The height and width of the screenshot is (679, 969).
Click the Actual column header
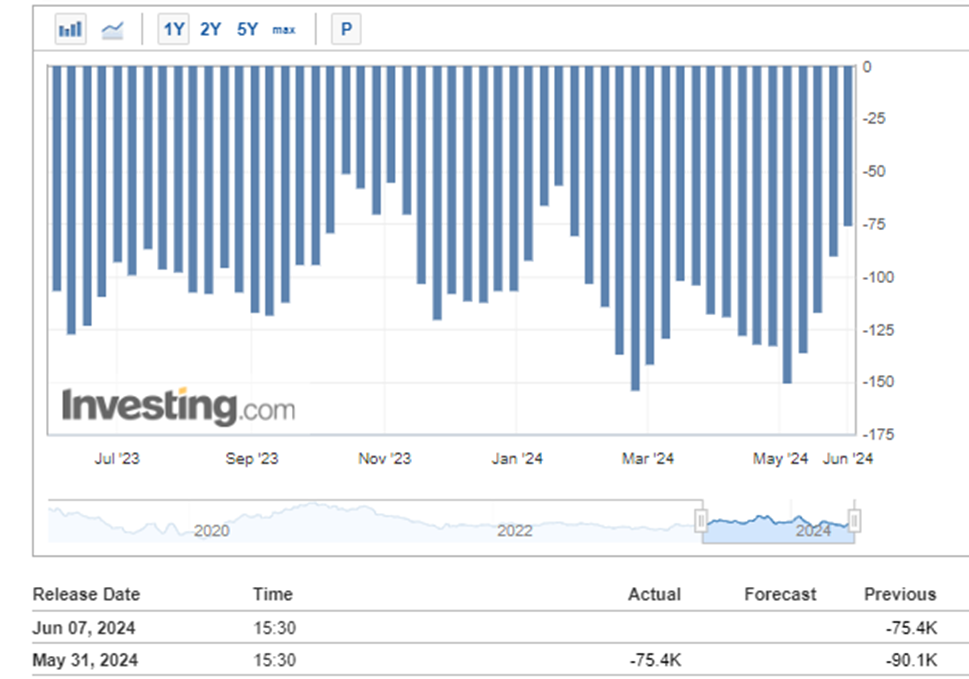point(654,594)
